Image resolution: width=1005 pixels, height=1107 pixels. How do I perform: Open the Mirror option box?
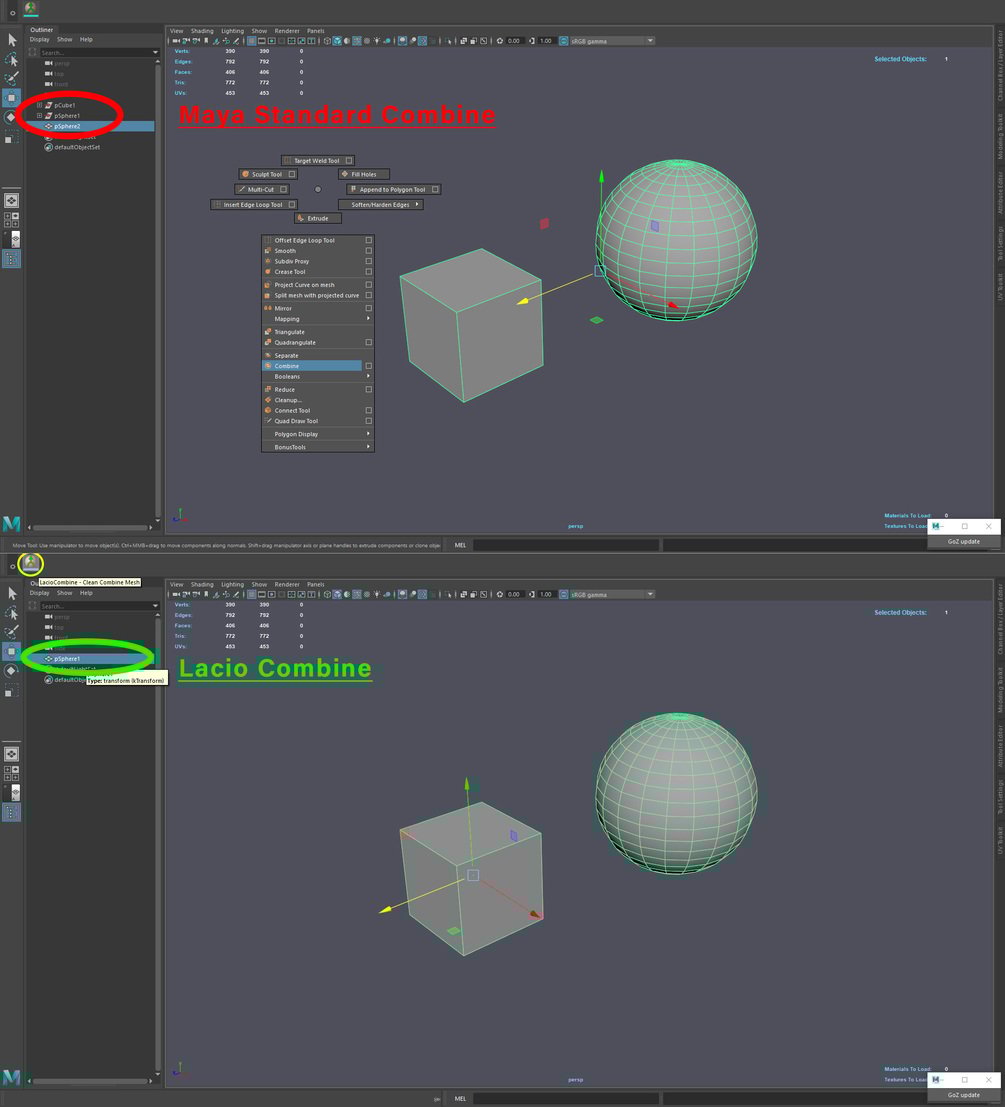pos(368,308)
